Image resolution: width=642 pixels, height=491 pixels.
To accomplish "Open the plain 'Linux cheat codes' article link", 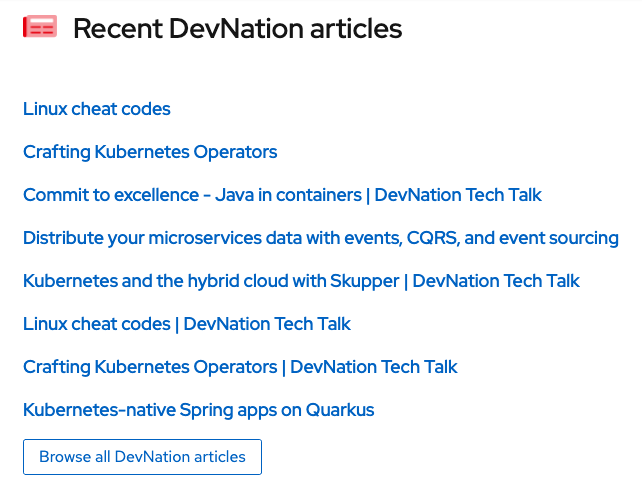I will 97,109.
